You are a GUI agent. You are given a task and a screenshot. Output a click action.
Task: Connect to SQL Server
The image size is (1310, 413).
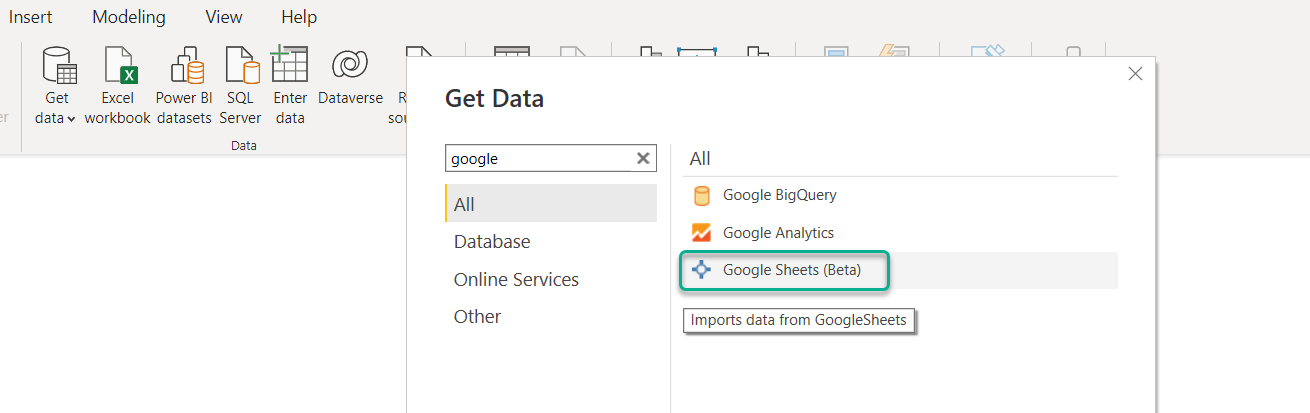point(240,85)
